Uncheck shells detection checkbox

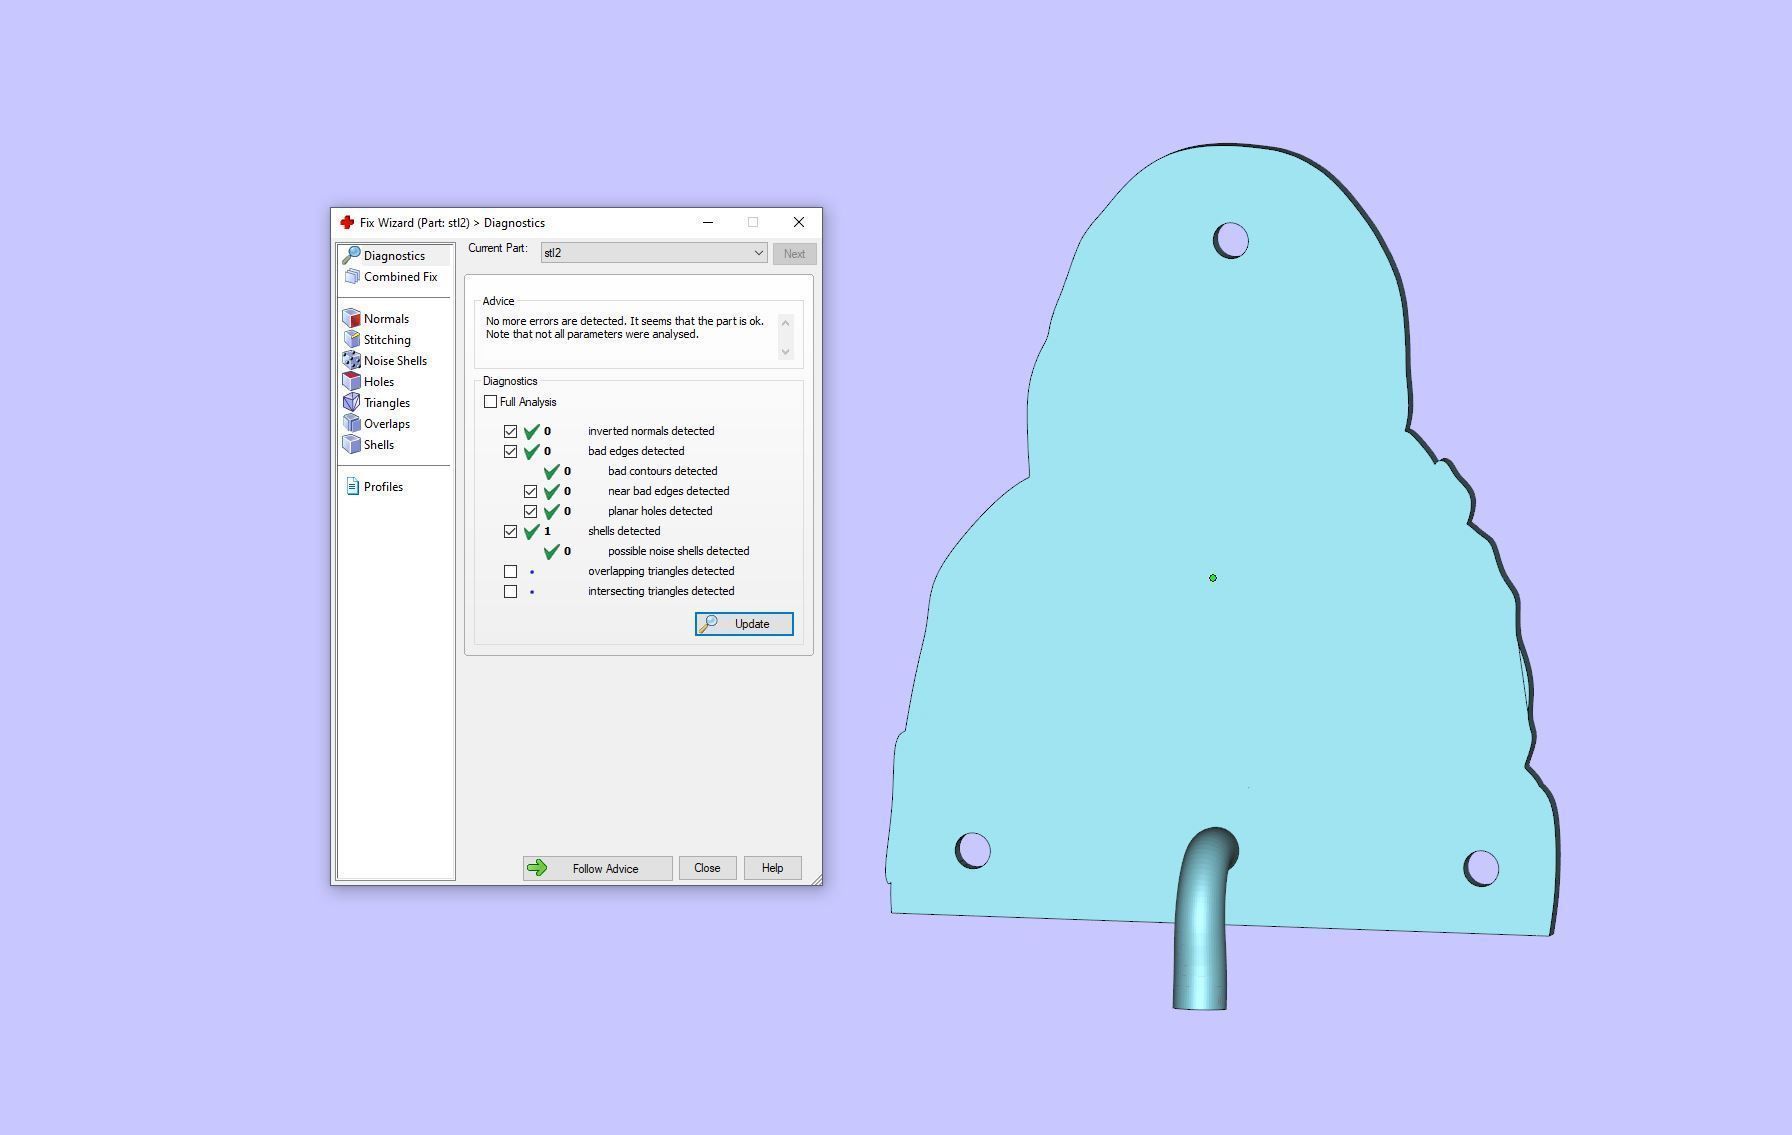[x=511, y=531]
